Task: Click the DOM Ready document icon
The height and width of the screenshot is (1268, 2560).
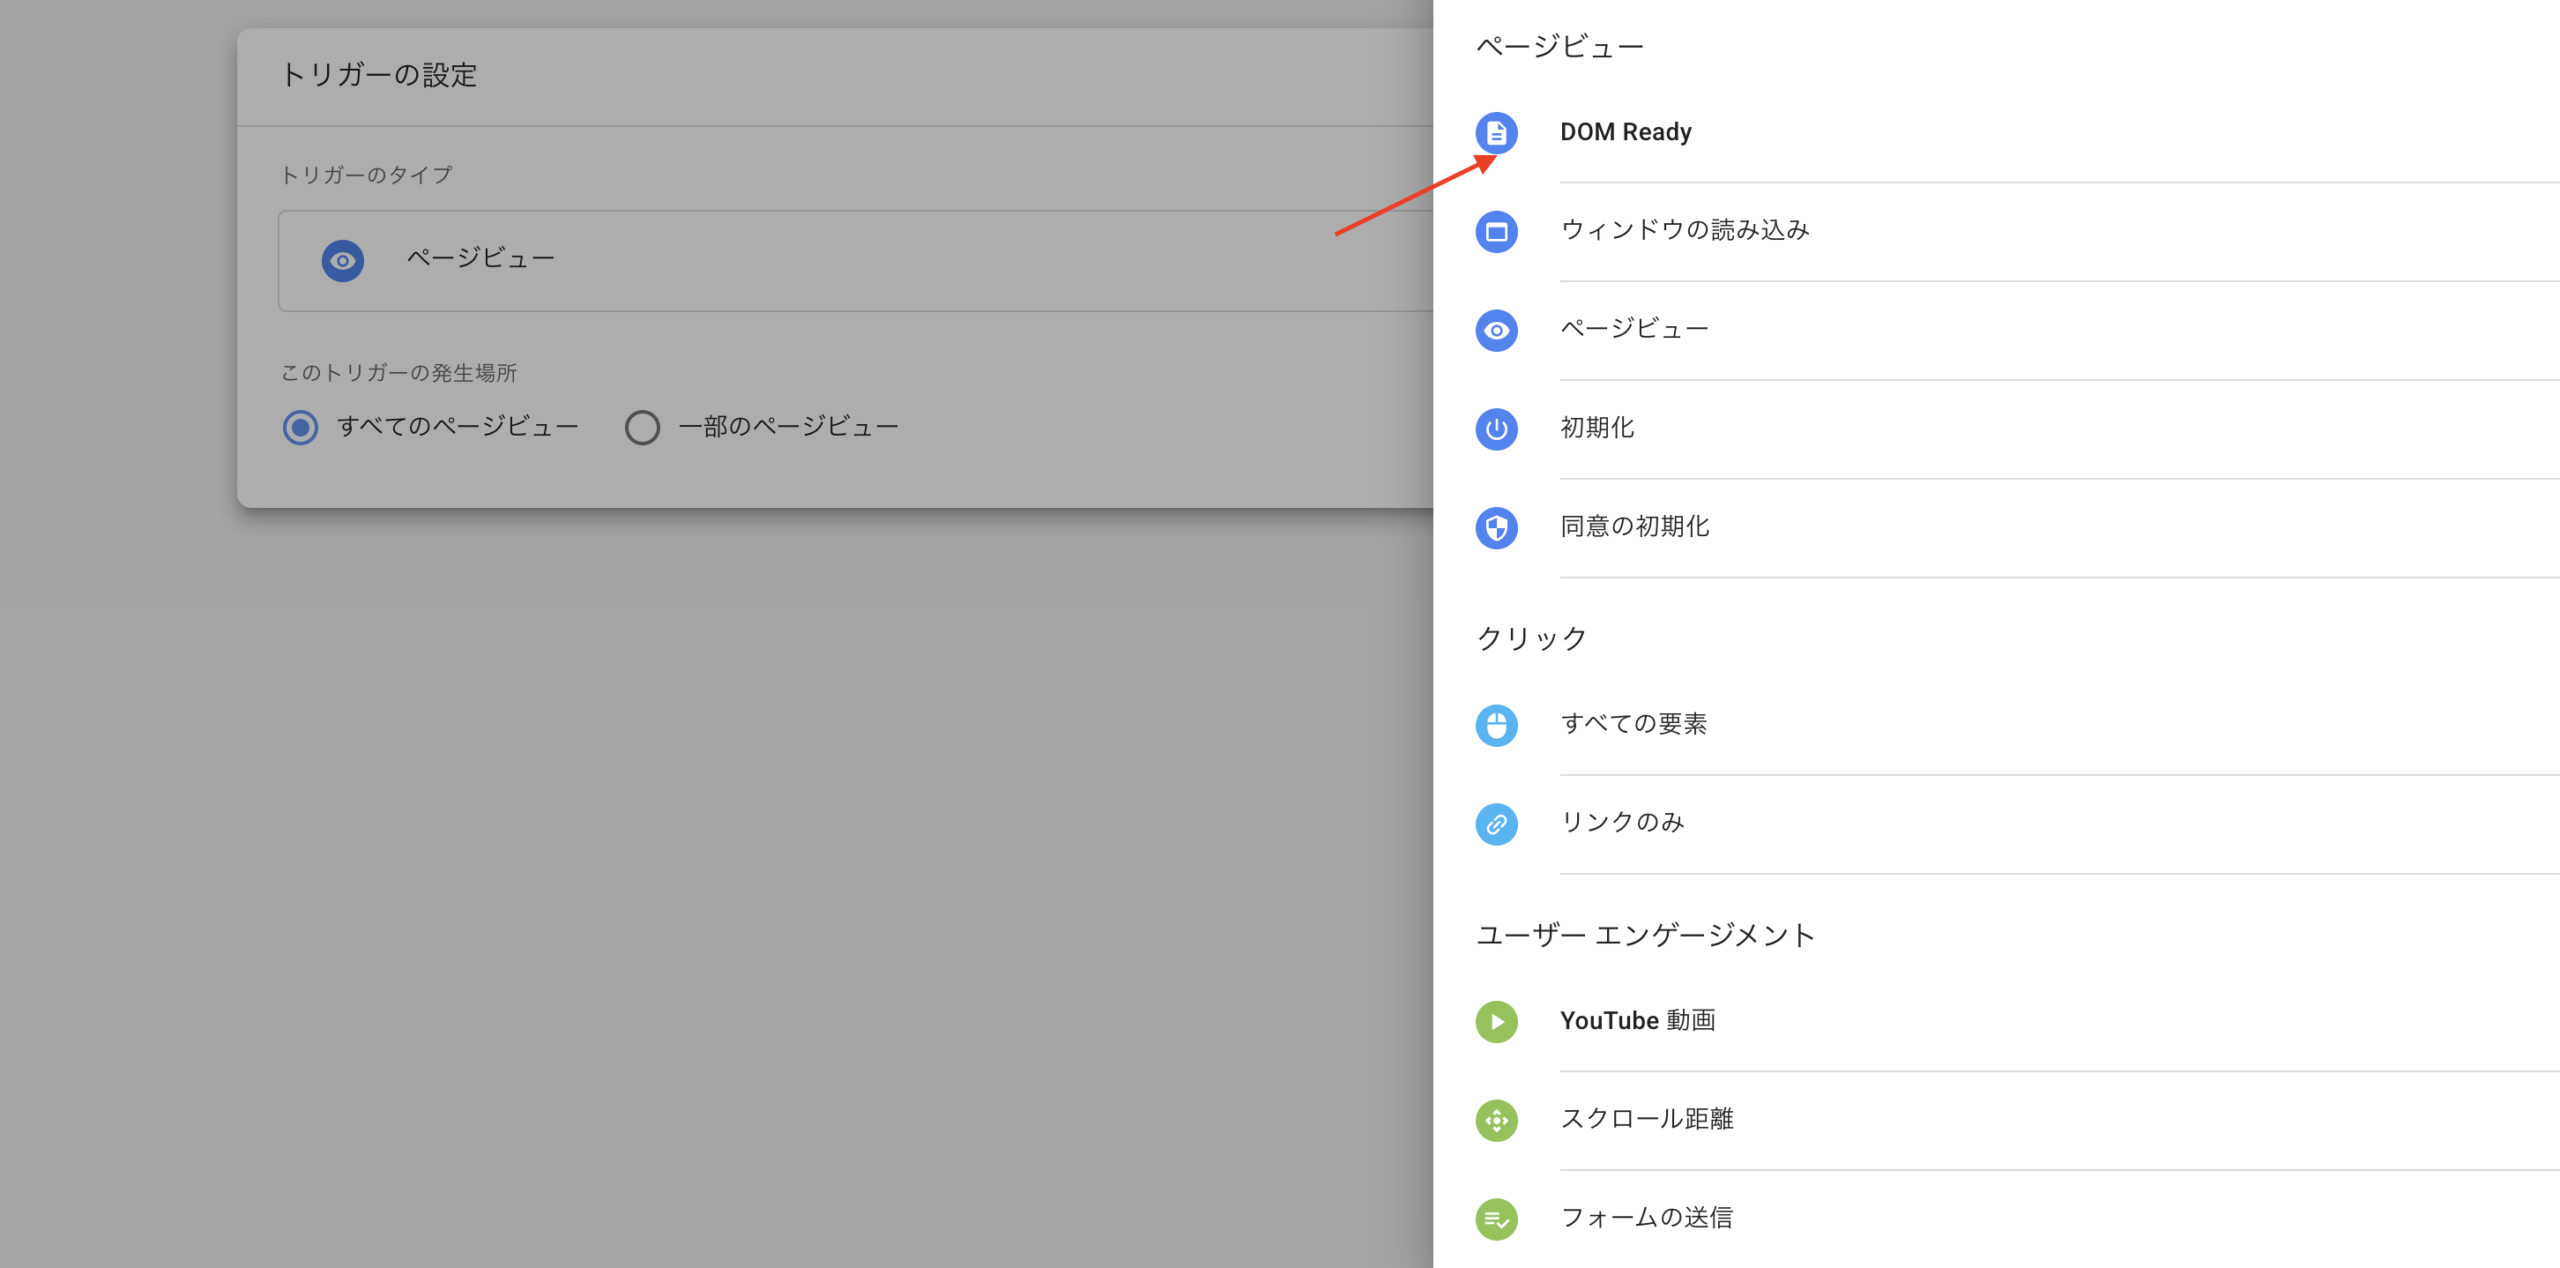Action: (1496, 132)
